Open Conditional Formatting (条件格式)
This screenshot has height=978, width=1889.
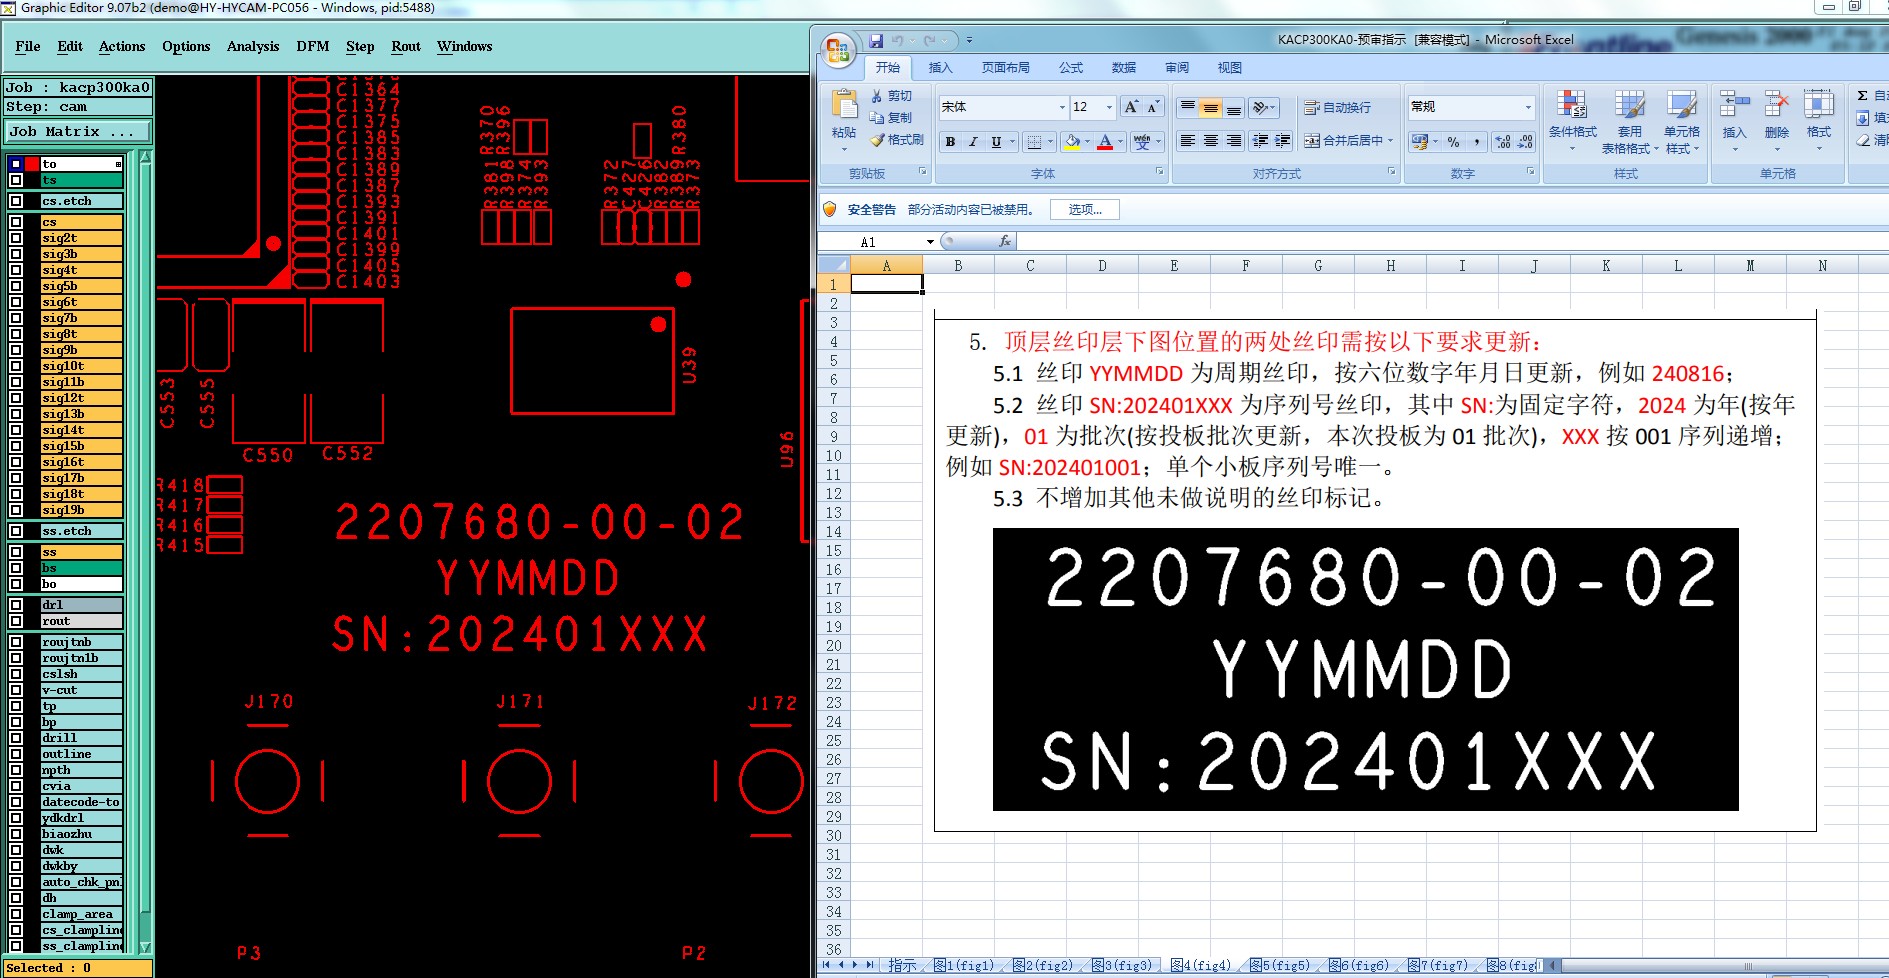[1572, 120]
